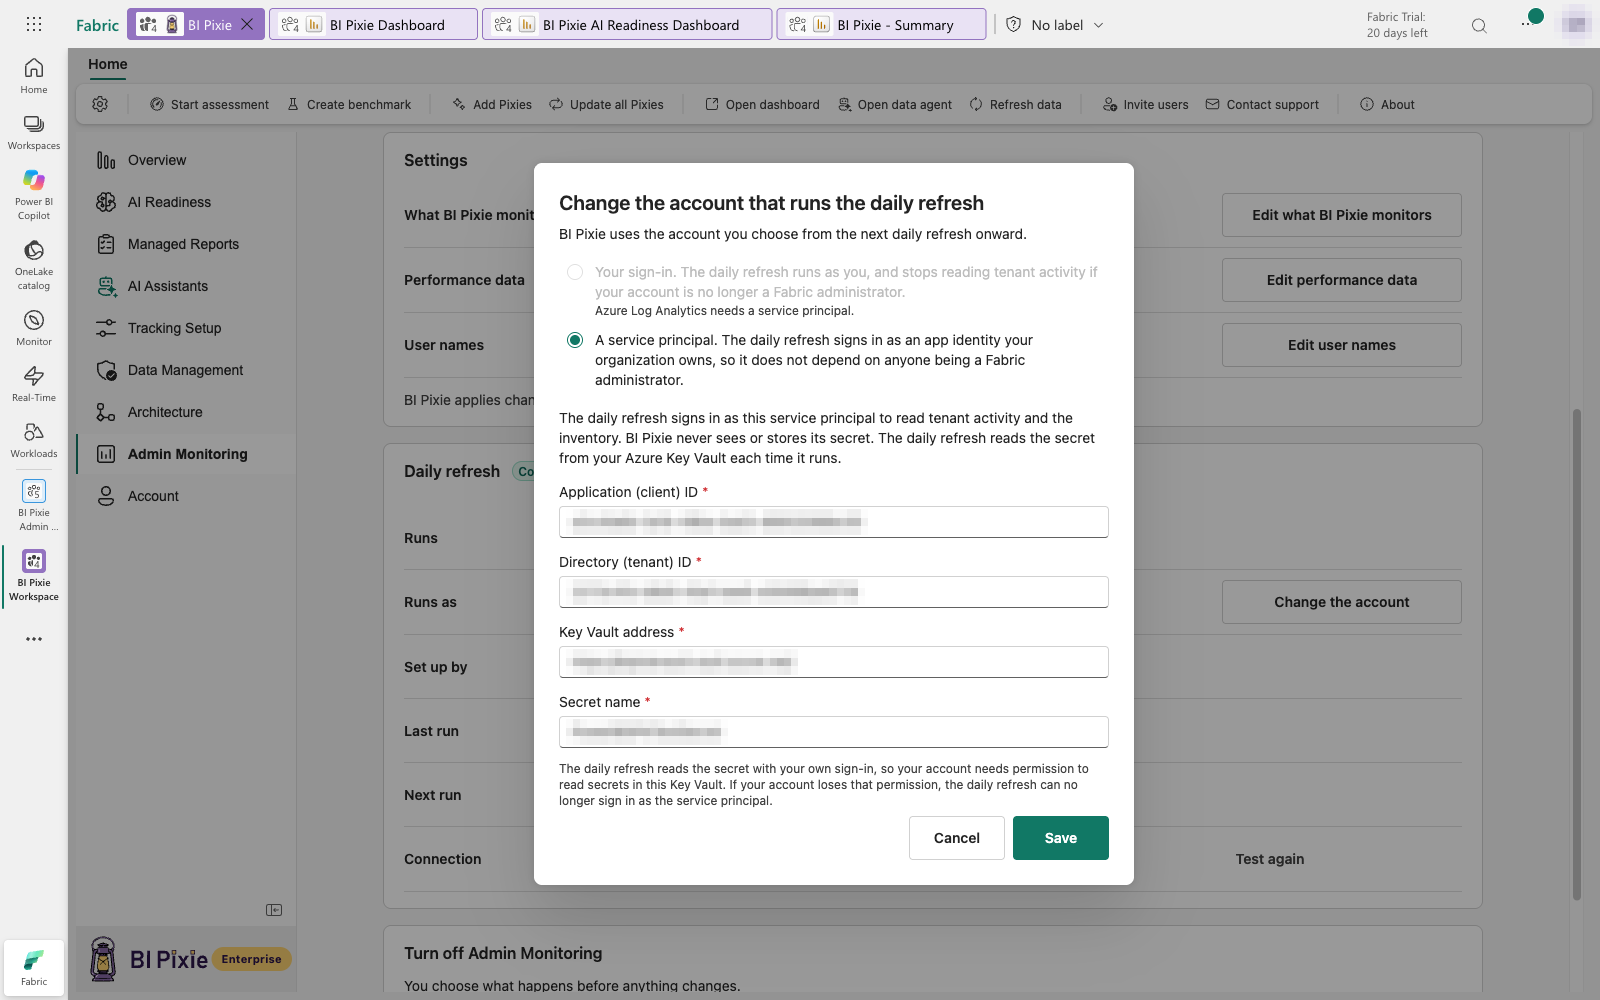Open AI Readiness in sidebar
This screenshot has height=1000, width=1600.
(x=169, y=202)
